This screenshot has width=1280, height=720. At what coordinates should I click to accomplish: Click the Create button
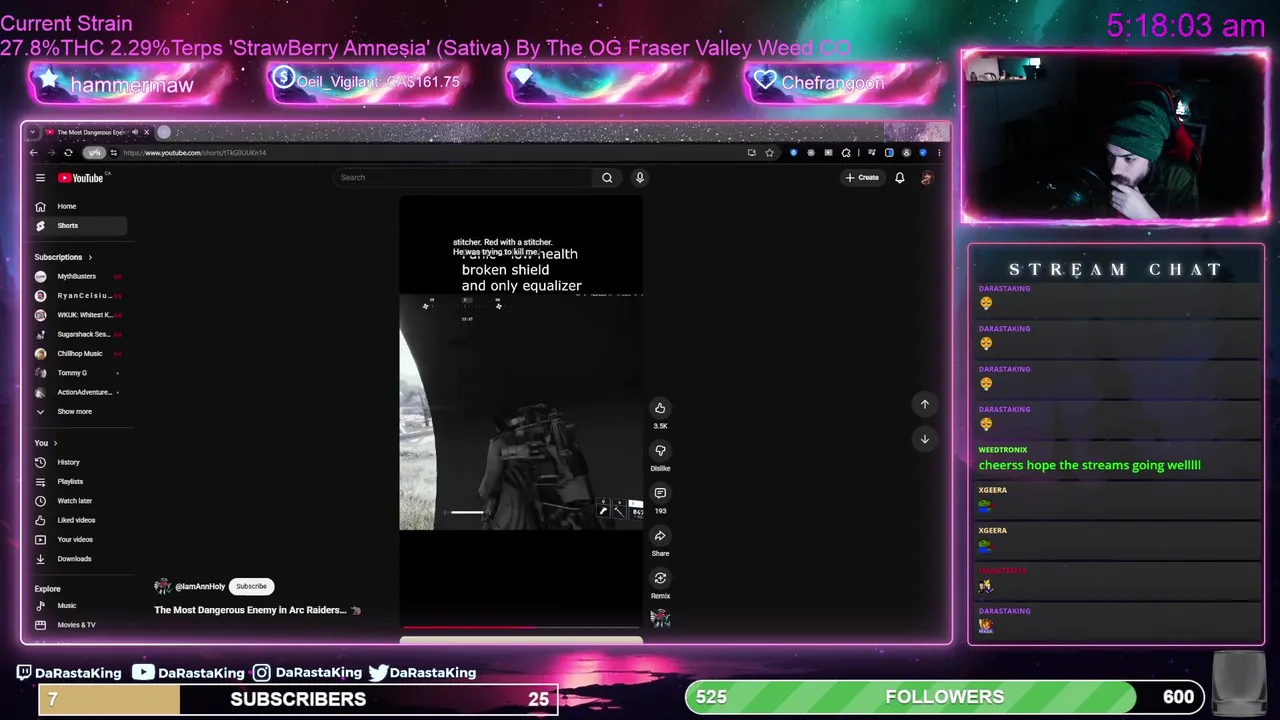click(x=862, y=178)
